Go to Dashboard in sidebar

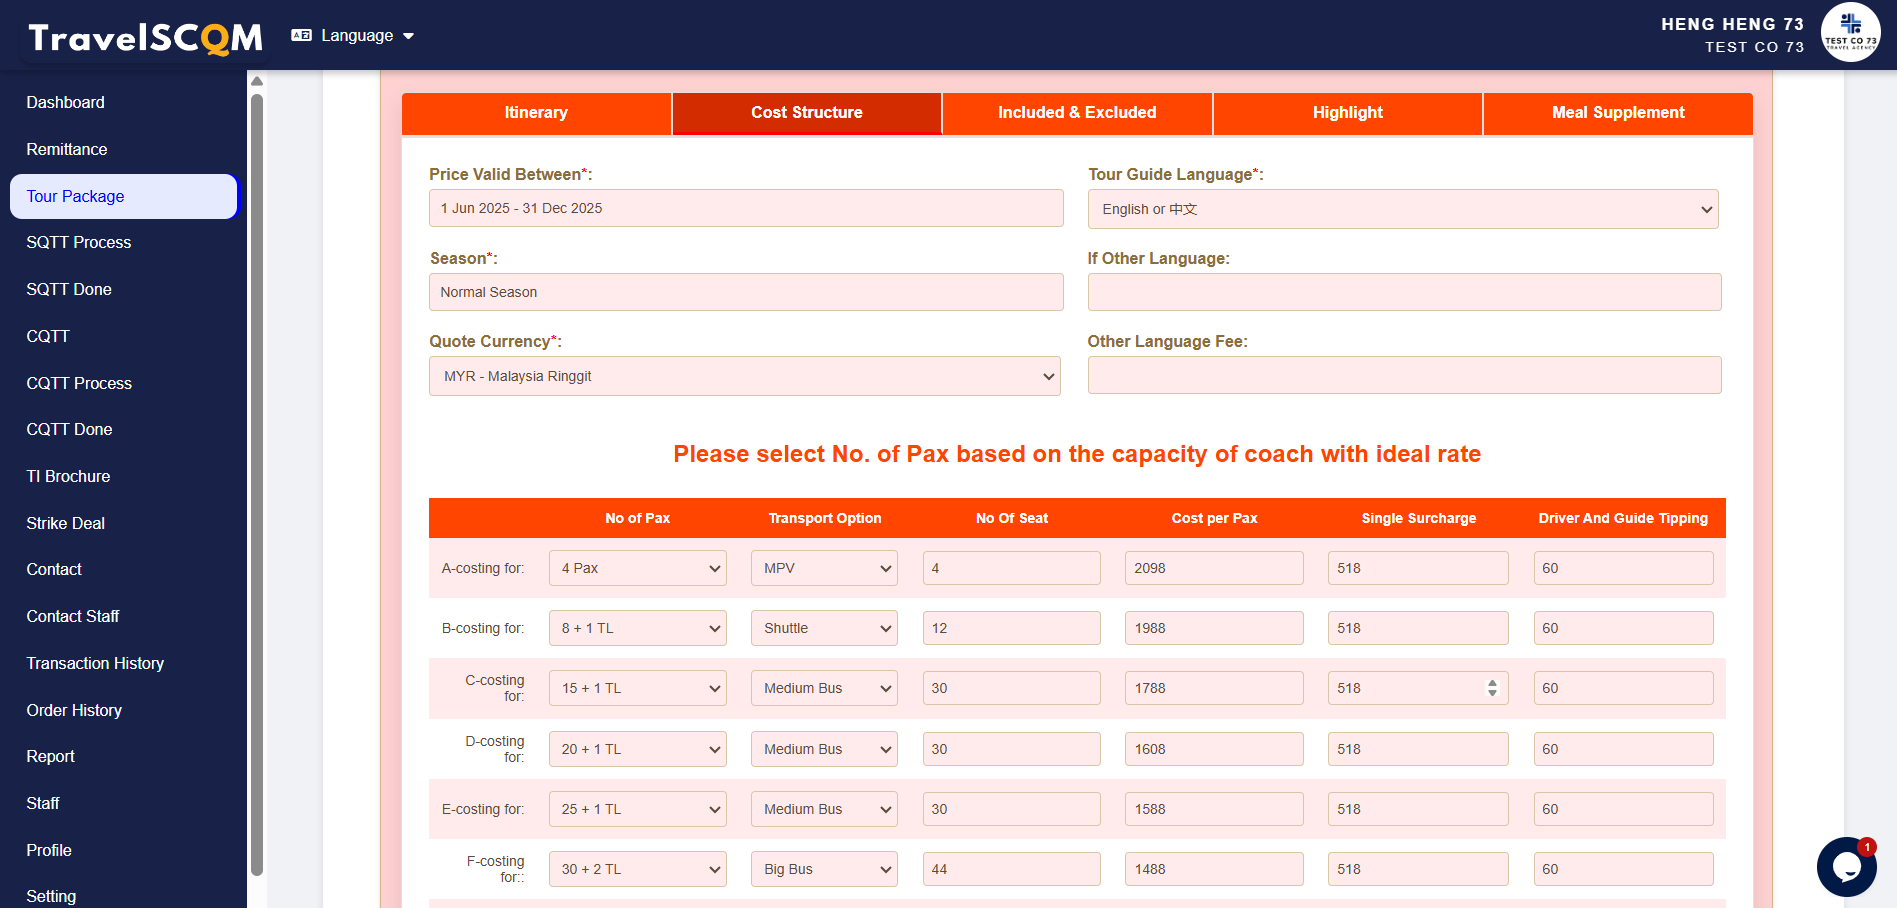66,102
